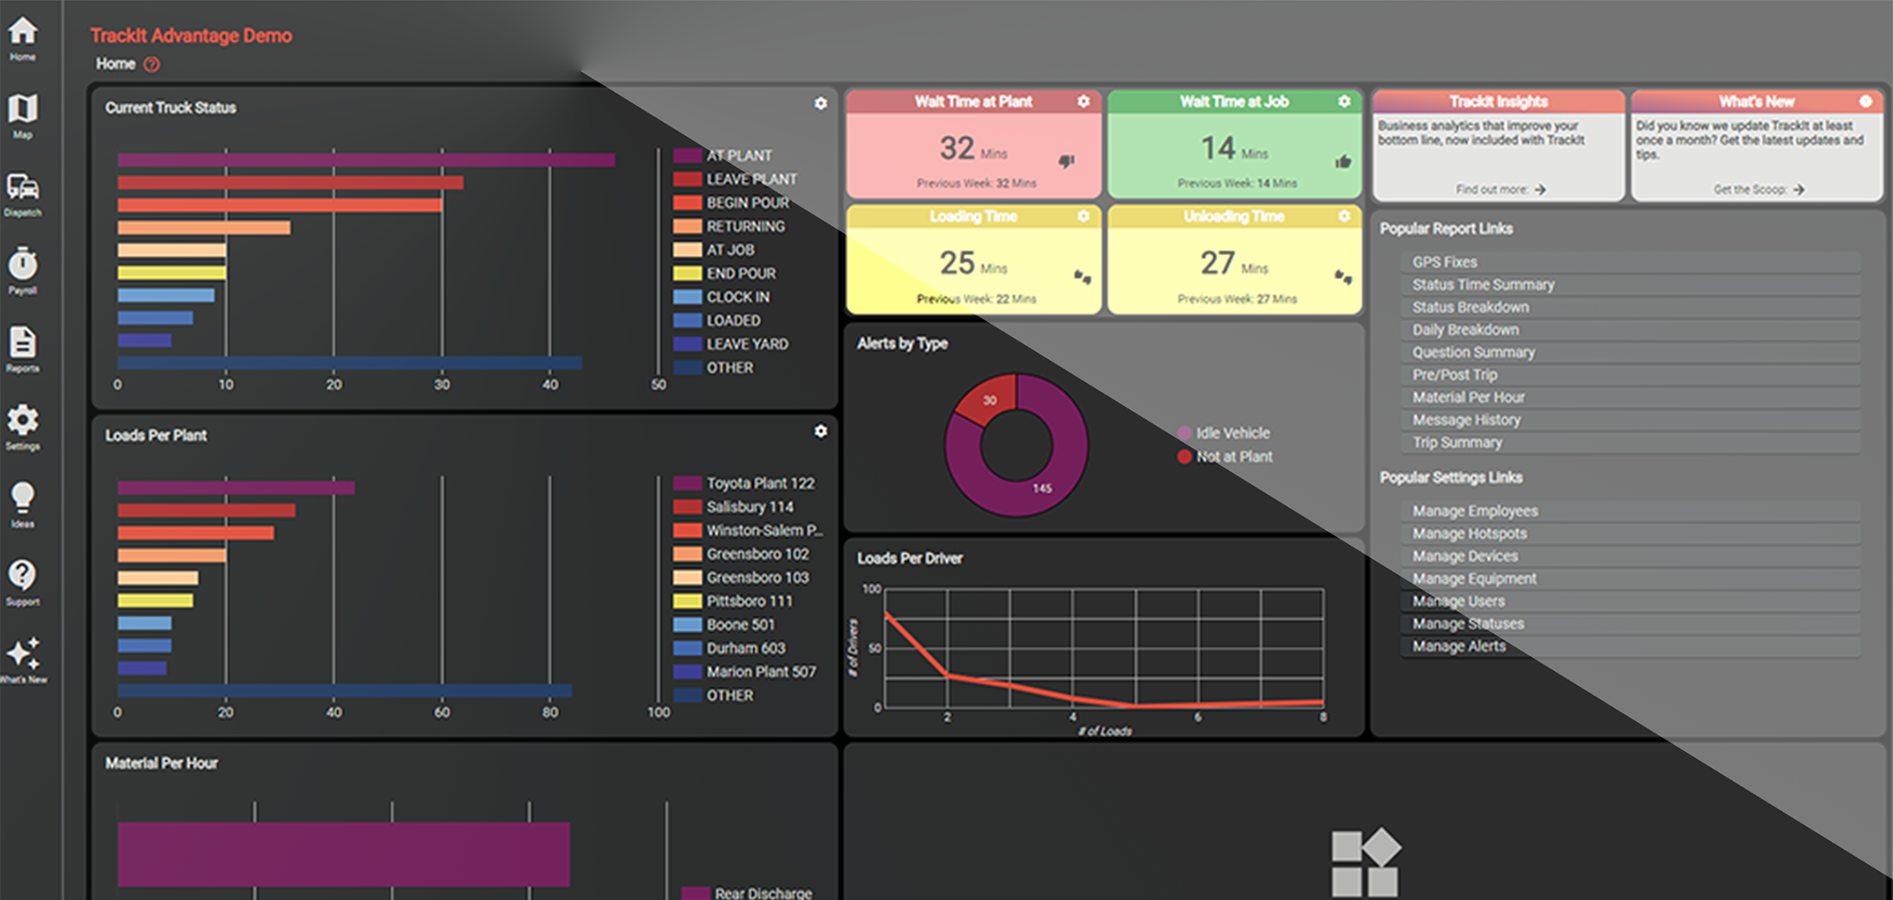Open Loads Per Plant gear settings
1893x900 pixels.
tap(820, 431)
